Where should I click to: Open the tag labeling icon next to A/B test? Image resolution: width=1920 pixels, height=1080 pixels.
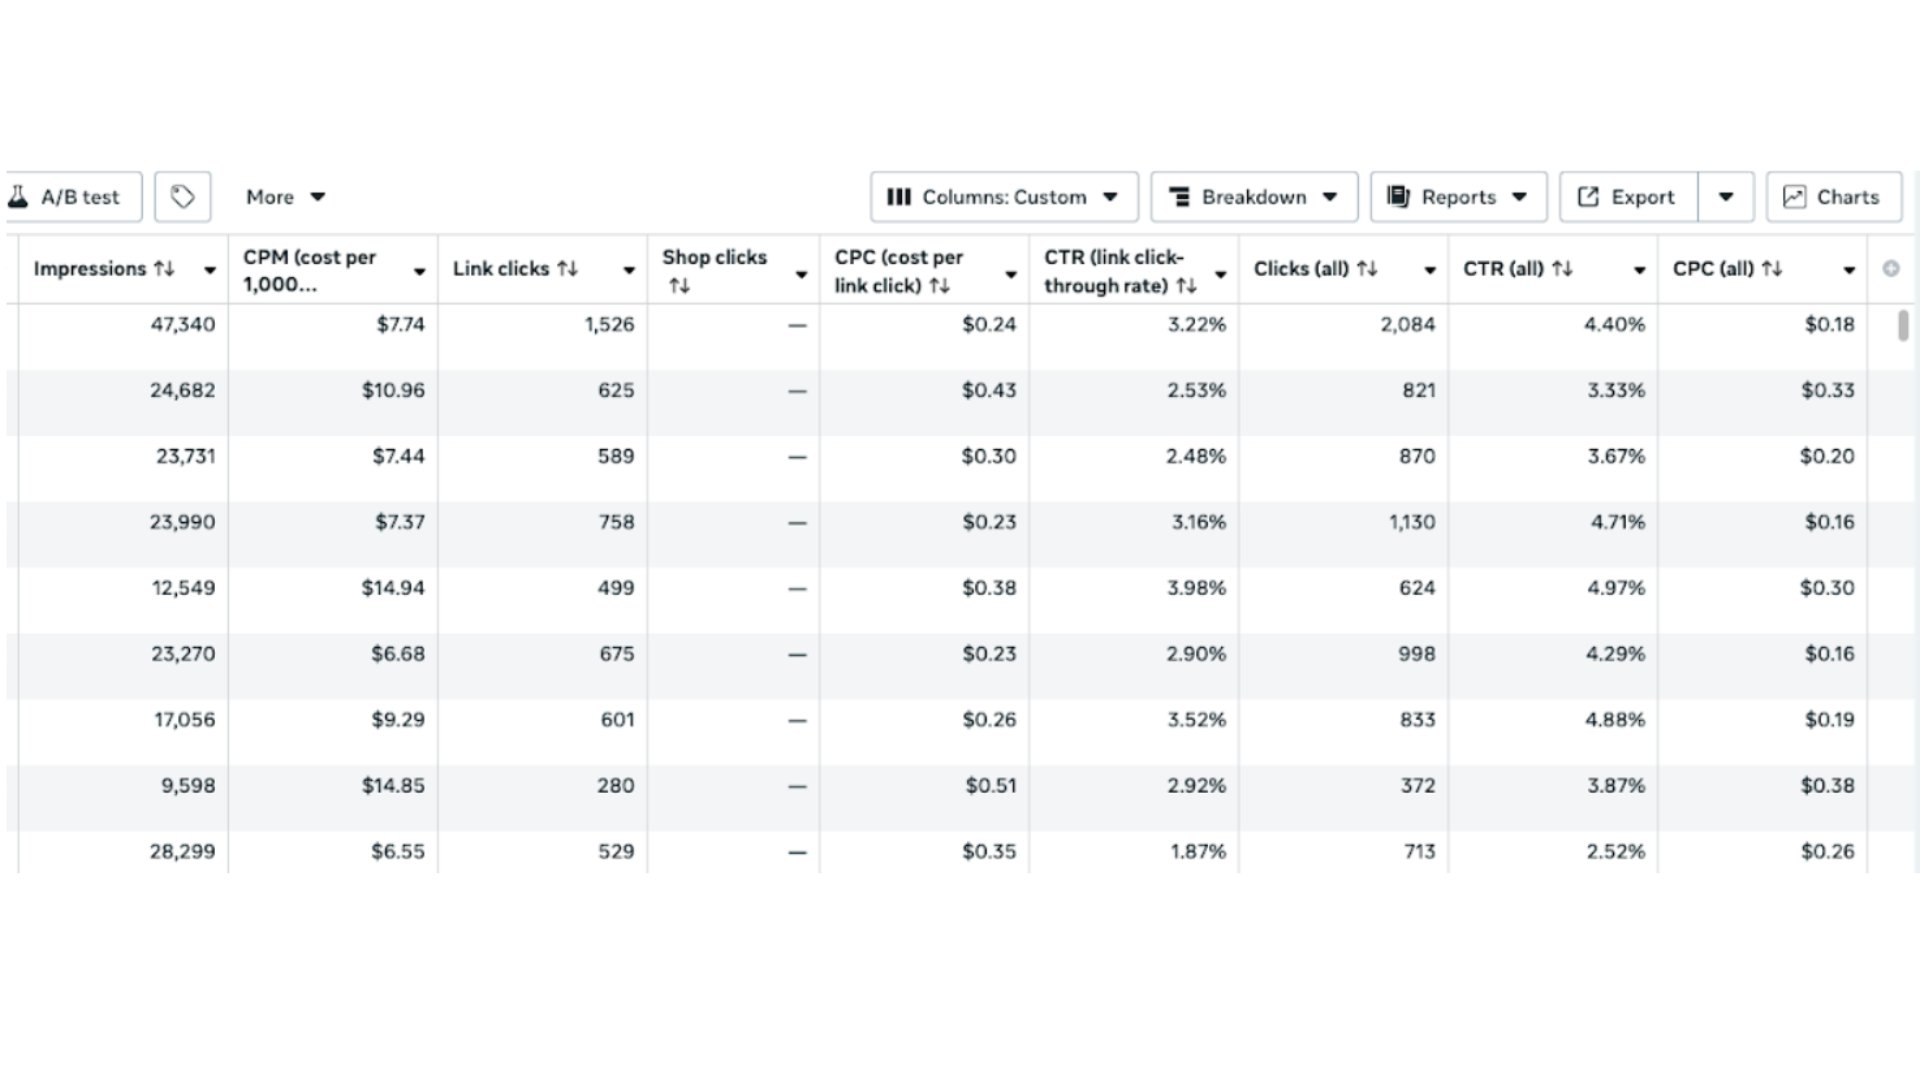click(182, 196)
